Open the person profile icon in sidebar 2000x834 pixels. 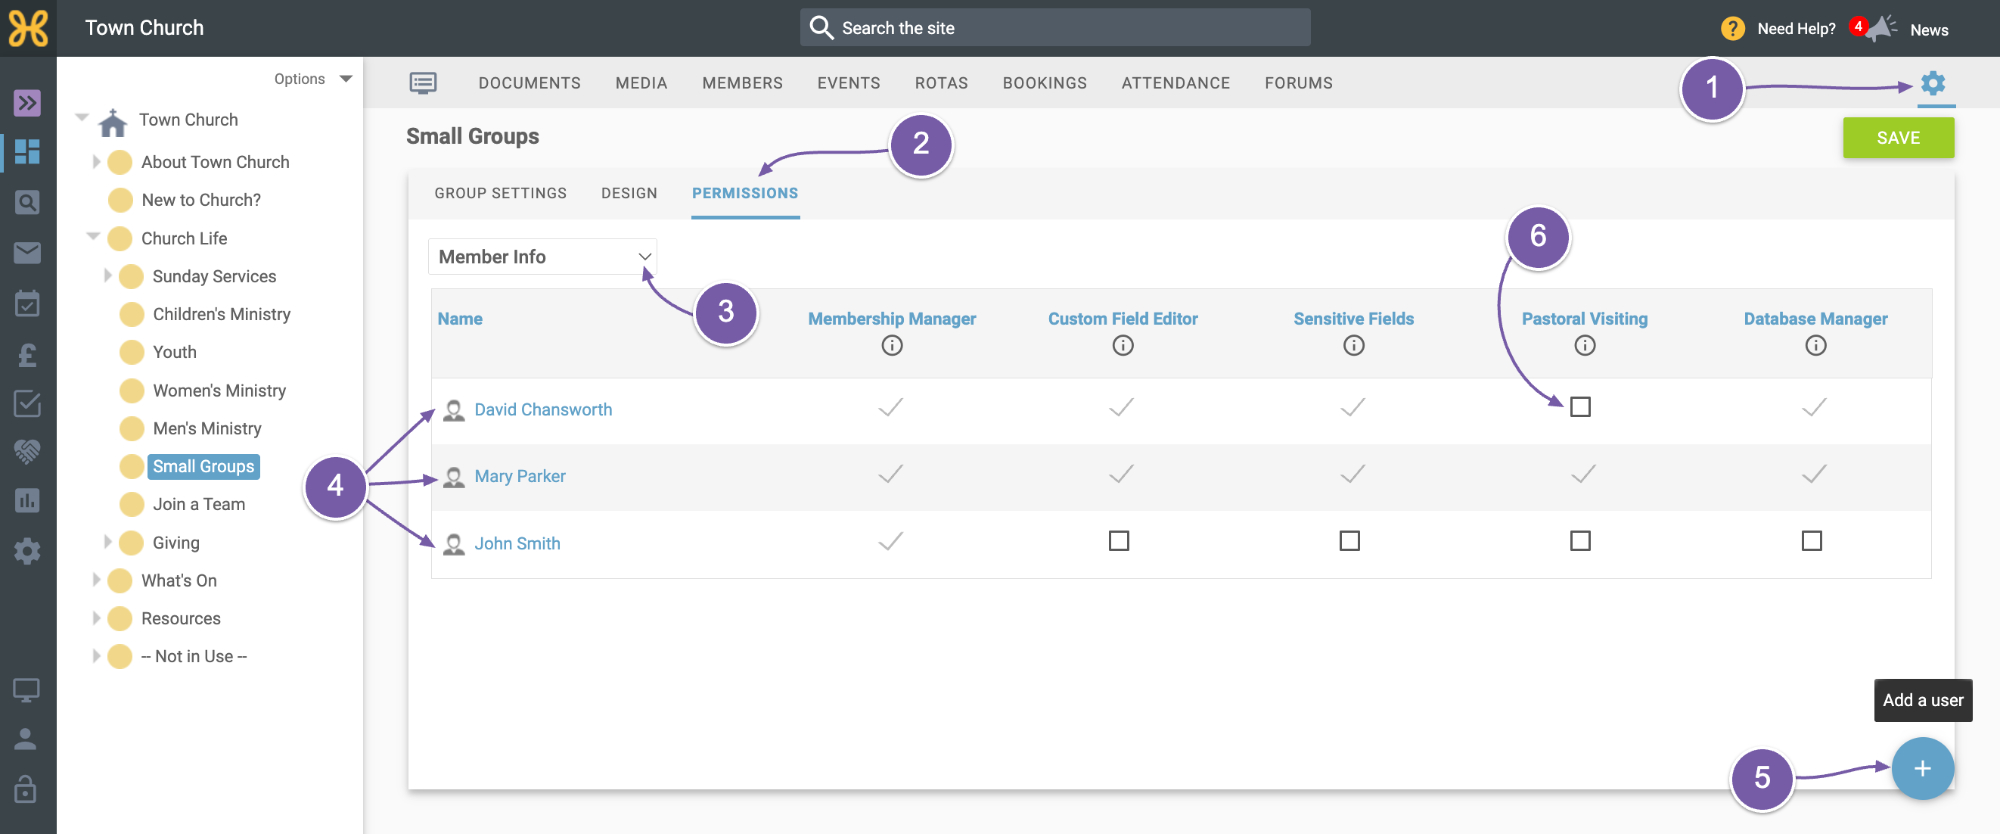(x=26, y=739)
